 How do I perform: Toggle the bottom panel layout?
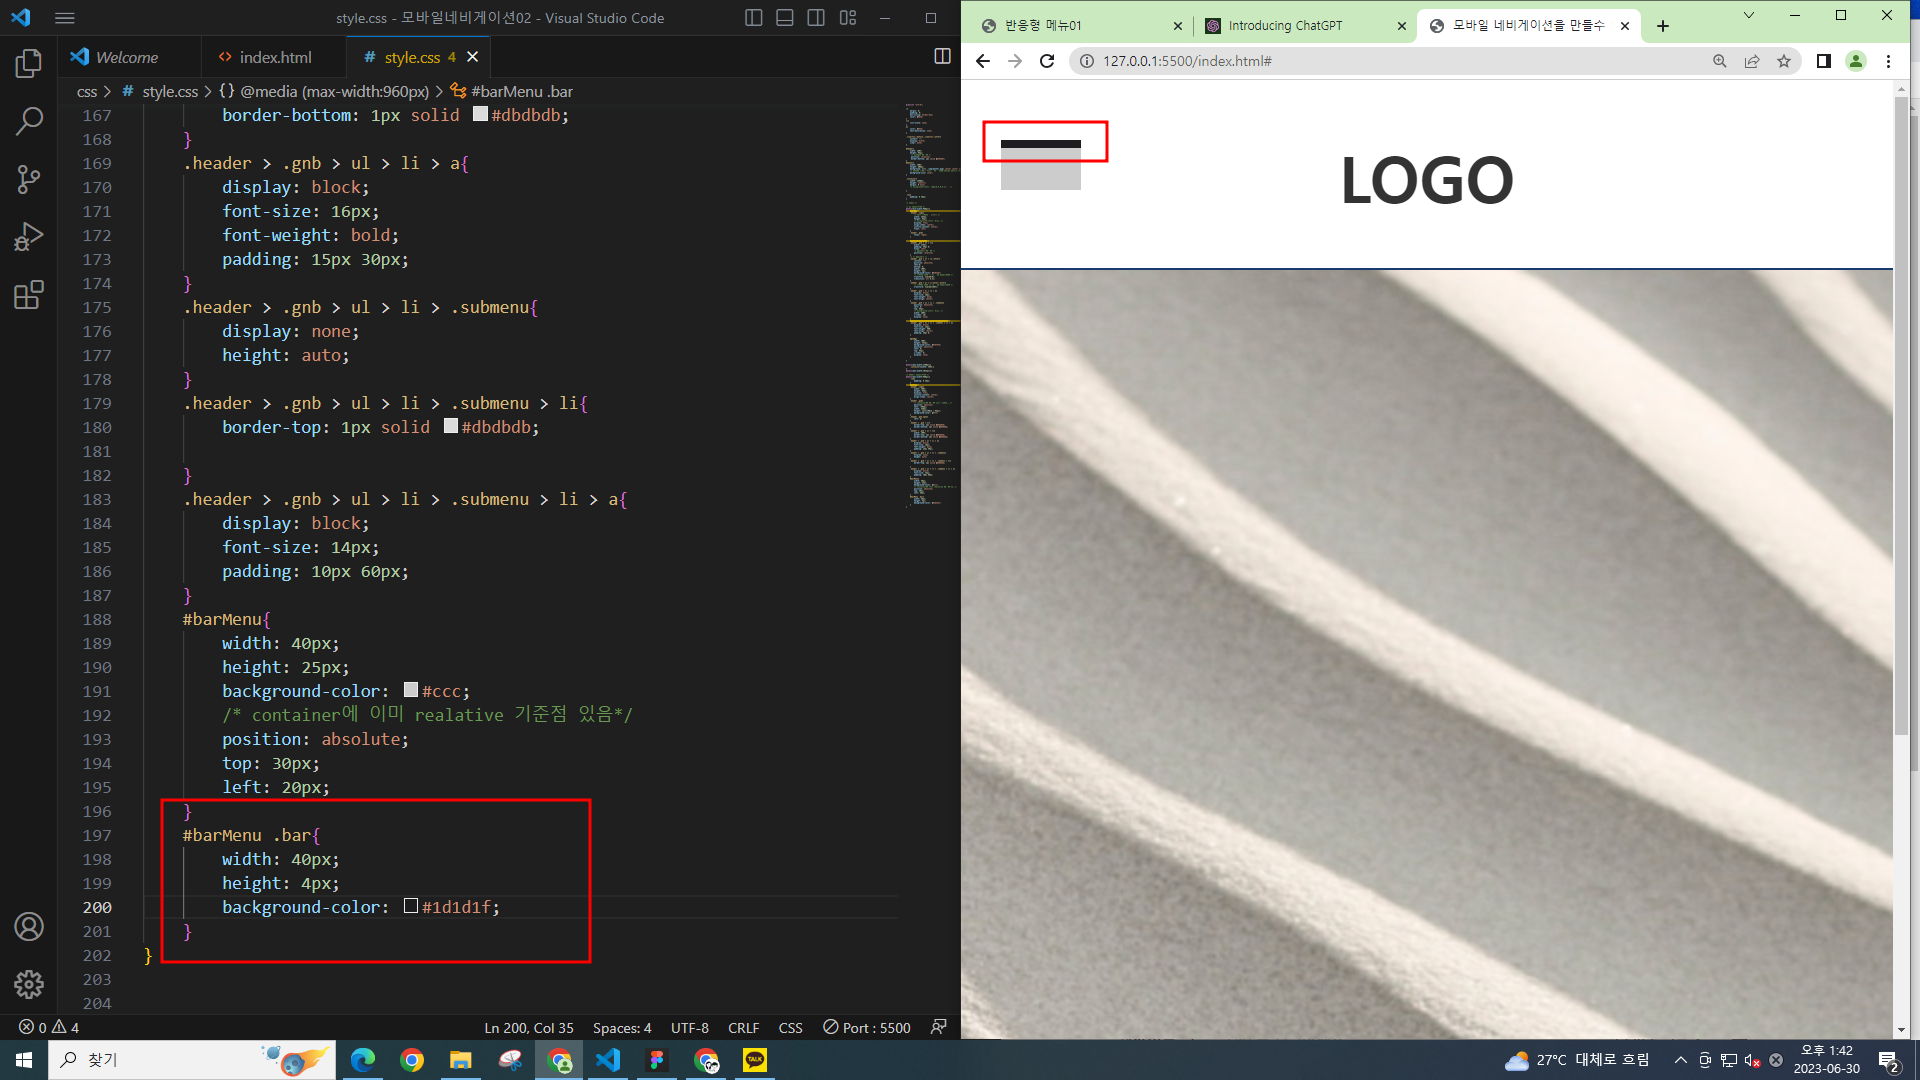tap(785, 18)
